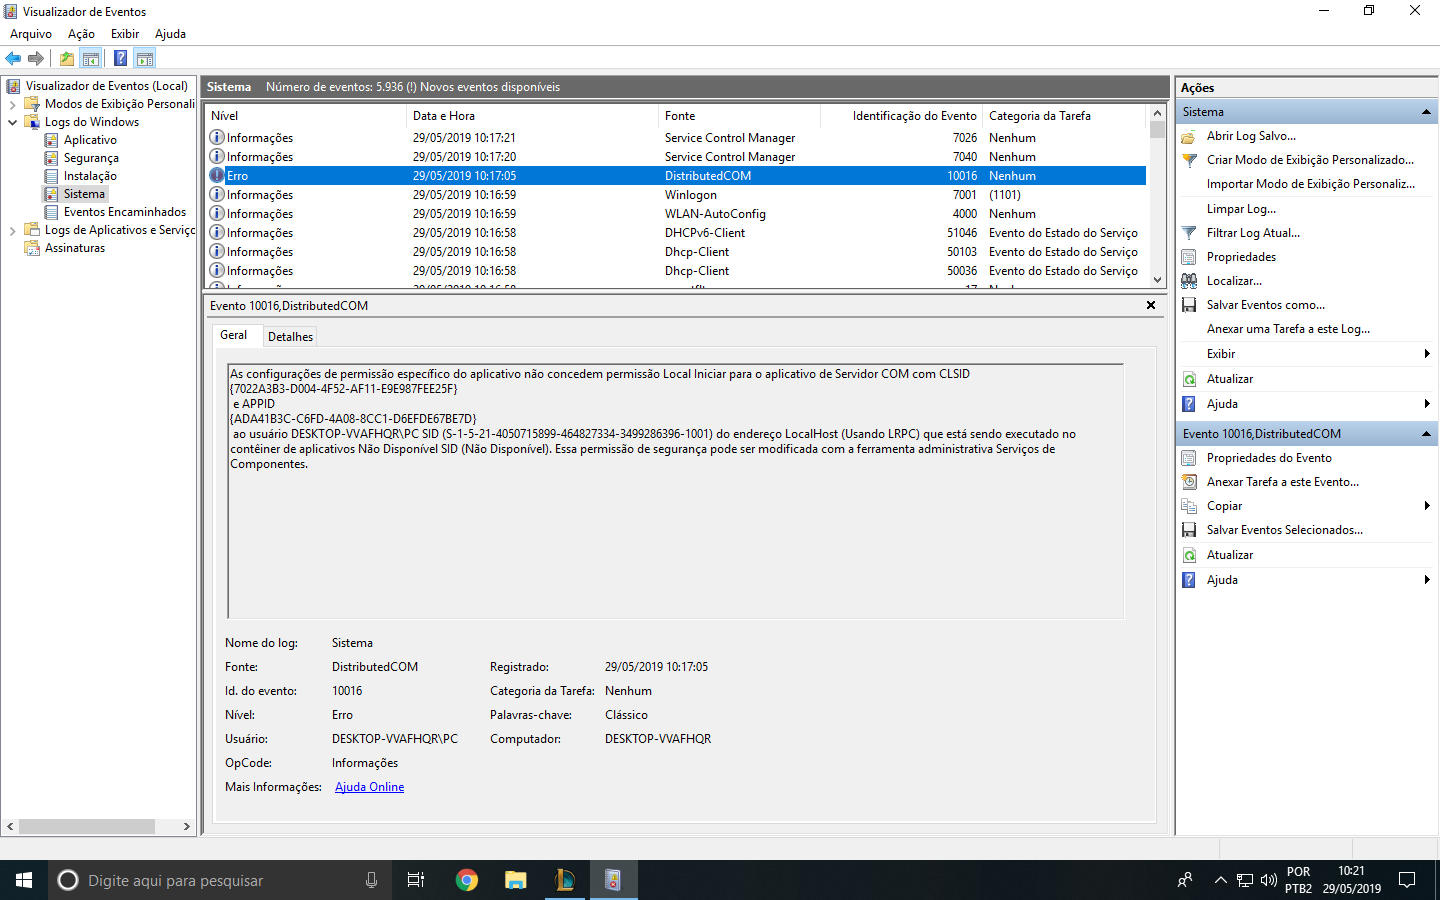Click the Up one level toolbar icon
This screenshot has width=1440, height=900.
(x=66, y=58)
